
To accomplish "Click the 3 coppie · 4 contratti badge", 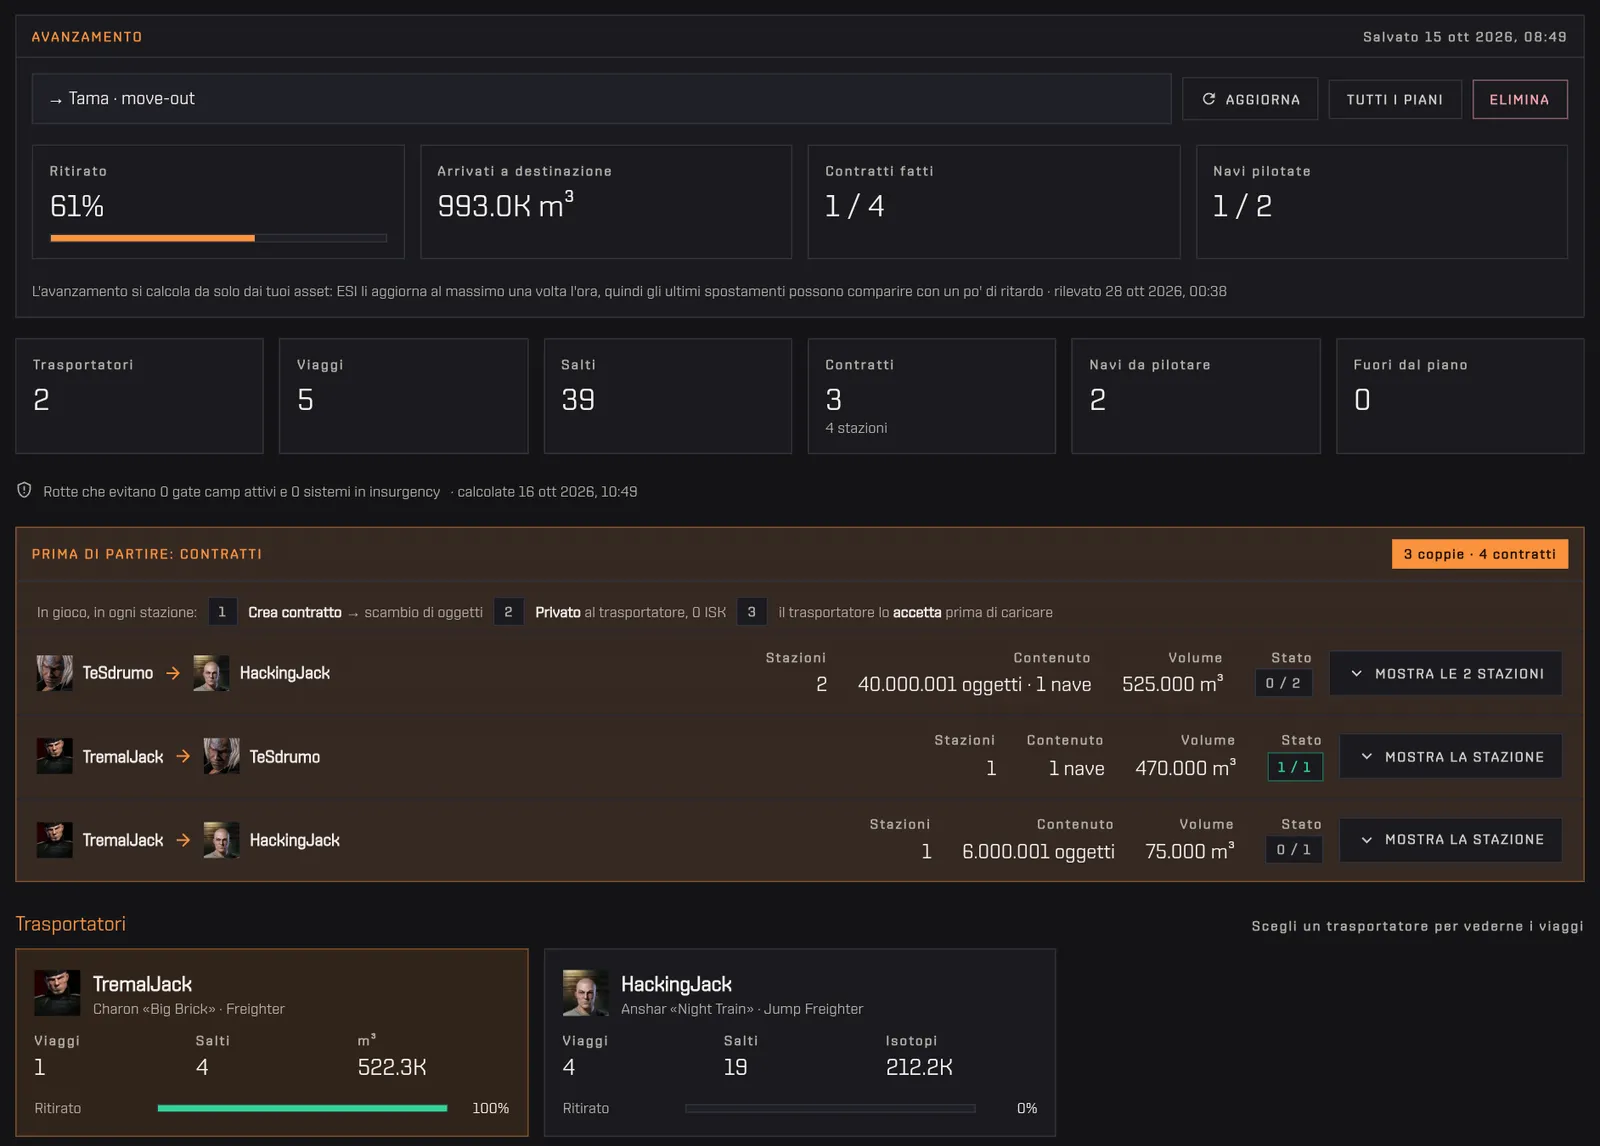I will (1480, 554).
